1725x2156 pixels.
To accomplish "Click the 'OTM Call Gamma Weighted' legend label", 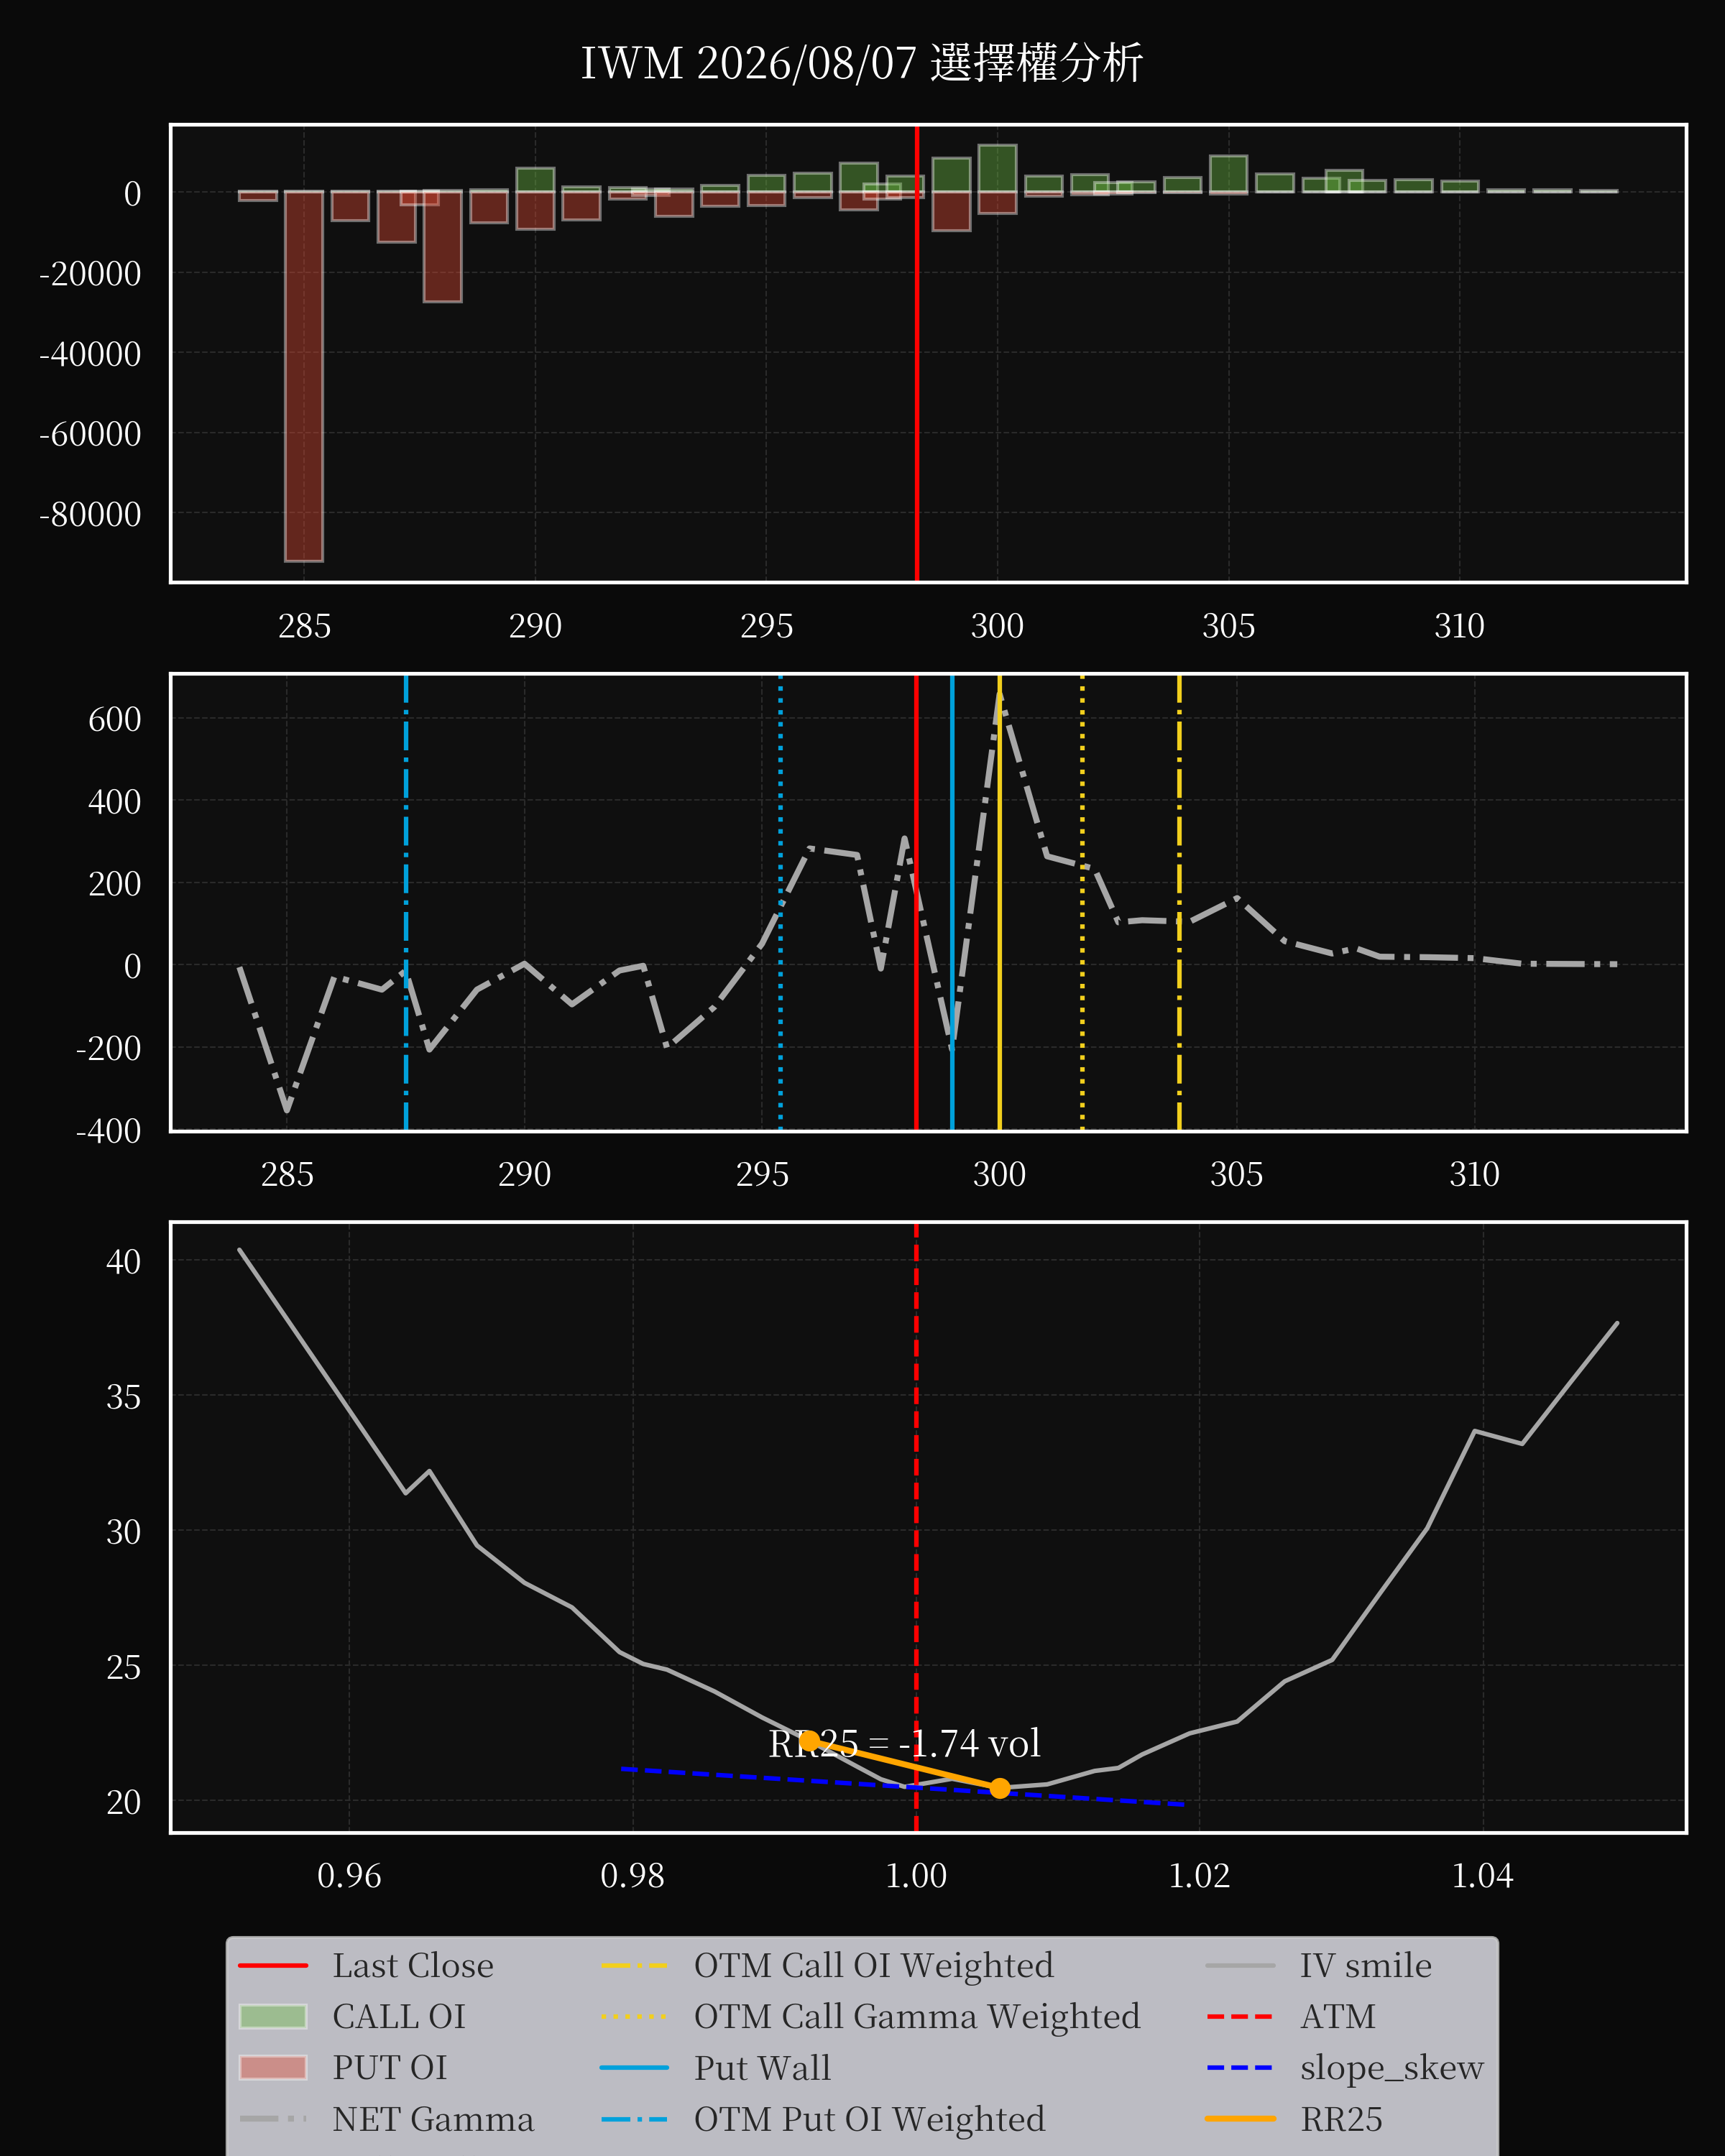I will click(x=917, y=2016).
